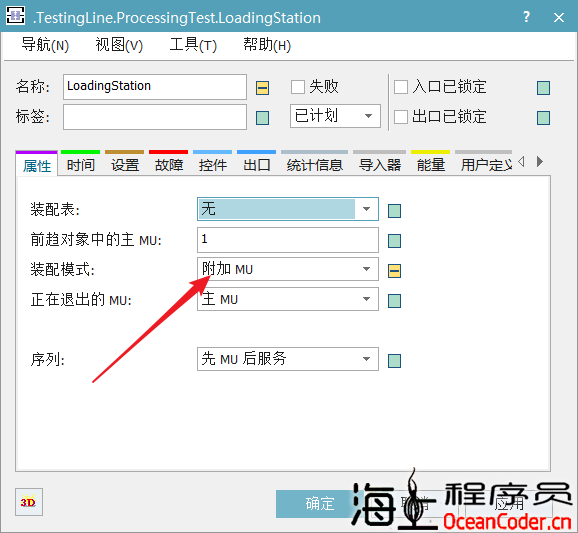Toggle inheritance square beside 装配表 dropdown
This screenshot has width=578, height=533.
click(394, 211)
